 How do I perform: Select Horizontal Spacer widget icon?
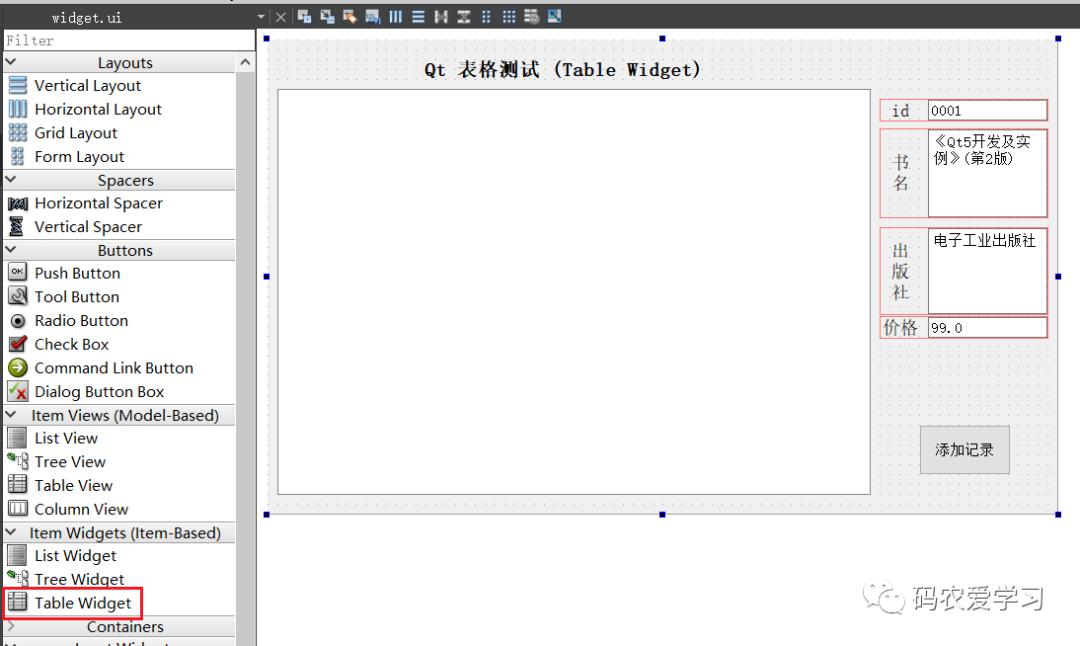pos(18,203)
